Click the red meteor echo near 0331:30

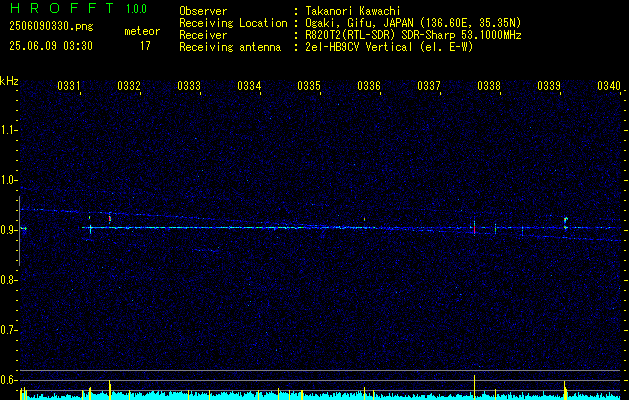[110, 219]
